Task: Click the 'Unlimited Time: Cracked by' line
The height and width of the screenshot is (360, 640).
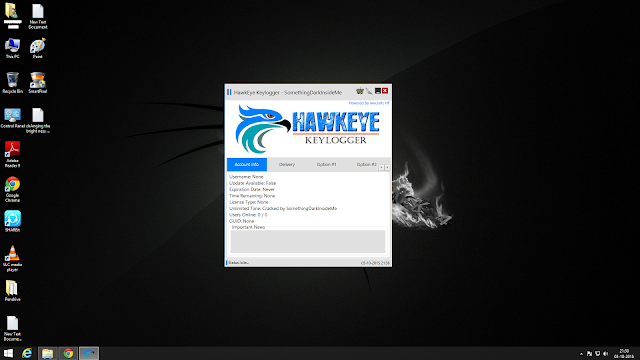Action: click(283, 209)
